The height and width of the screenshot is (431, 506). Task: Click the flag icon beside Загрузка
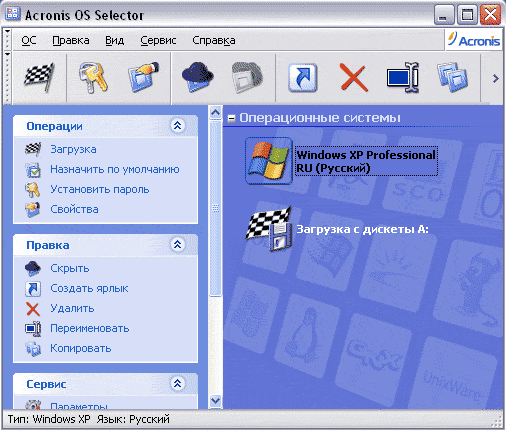[33, 149]
